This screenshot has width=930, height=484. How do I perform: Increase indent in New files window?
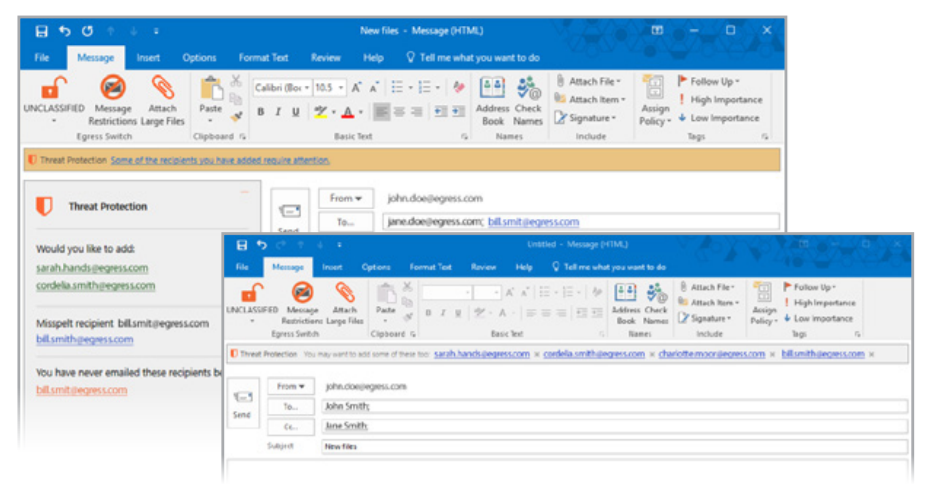pyautogui.click(x=458, y=112)
